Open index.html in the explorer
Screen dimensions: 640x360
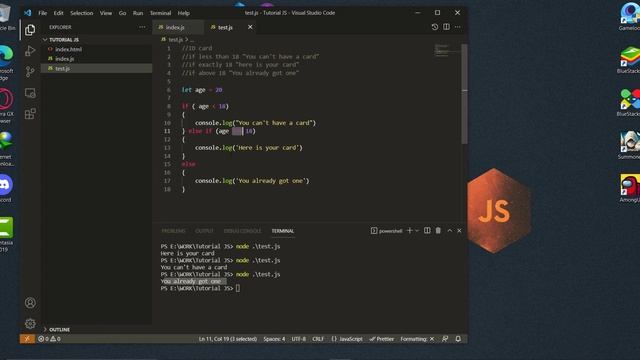(96, 49)
